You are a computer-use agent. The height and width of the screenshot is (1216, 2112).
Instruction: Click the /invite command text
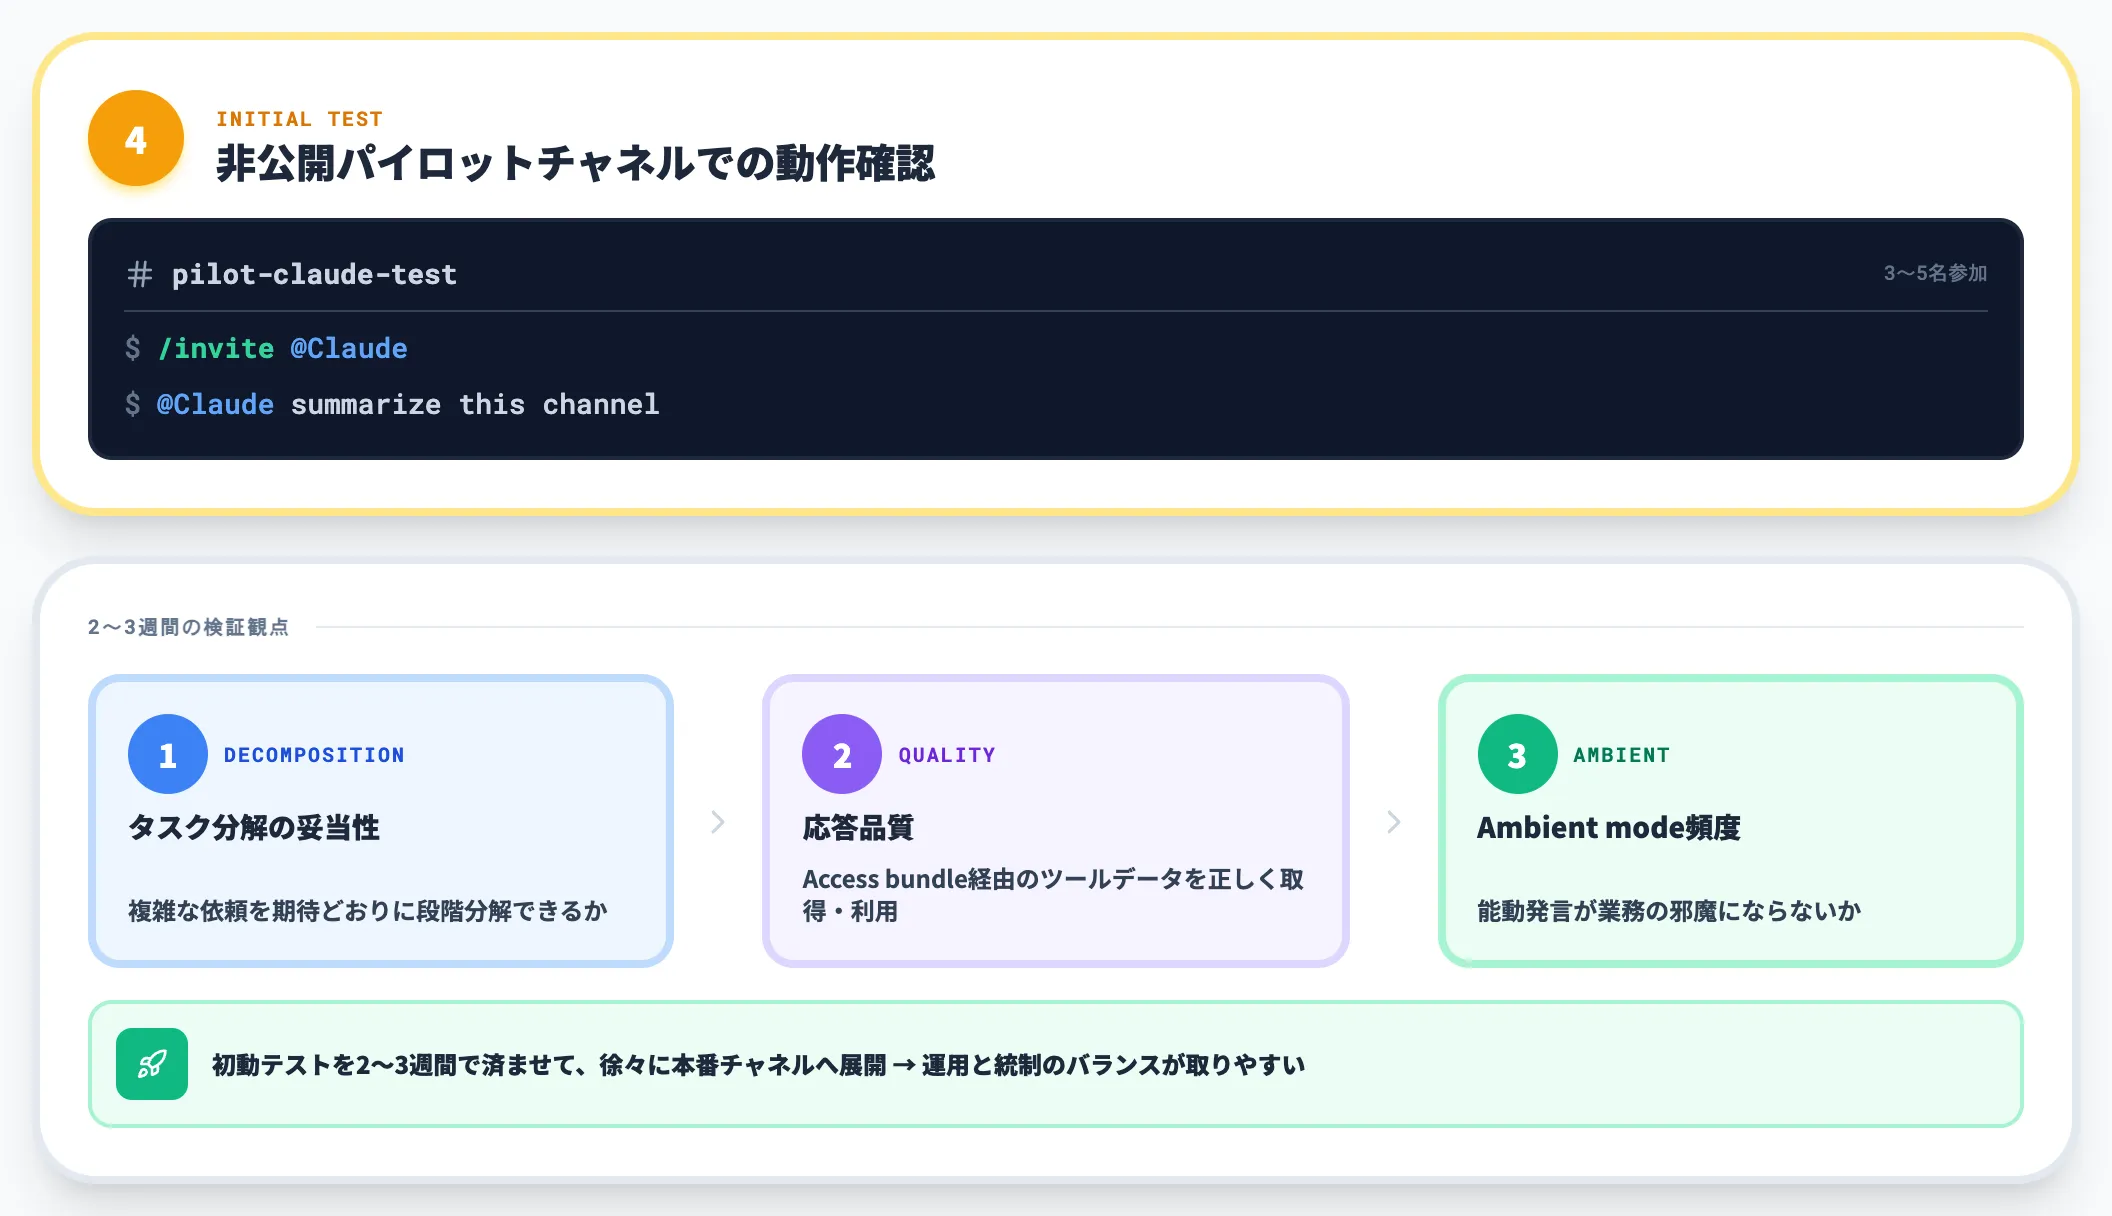tap(216, 348)
